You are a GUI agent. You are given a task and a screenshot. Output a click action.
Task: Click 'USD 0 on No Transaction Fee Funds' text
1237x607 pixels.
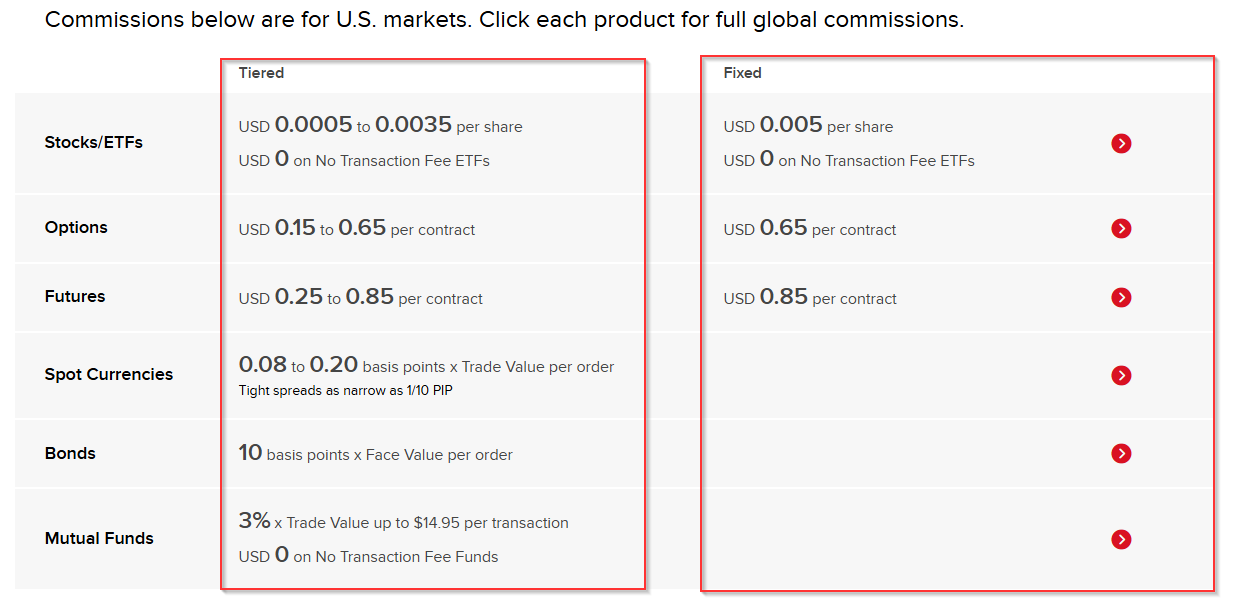368,556
